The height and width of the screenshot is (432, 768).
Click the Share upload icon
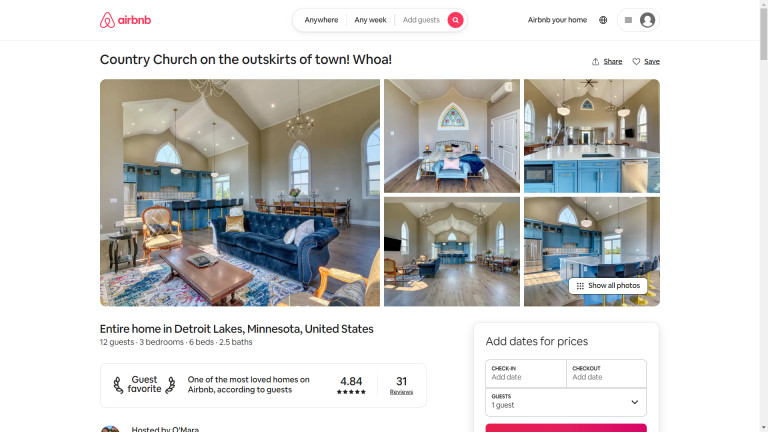click(x=595, y=61)
